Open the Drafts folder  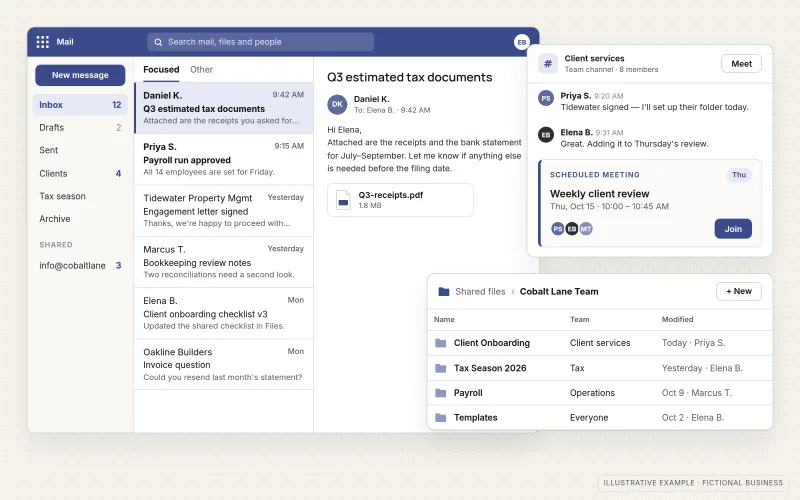click(x=80, y=128)
